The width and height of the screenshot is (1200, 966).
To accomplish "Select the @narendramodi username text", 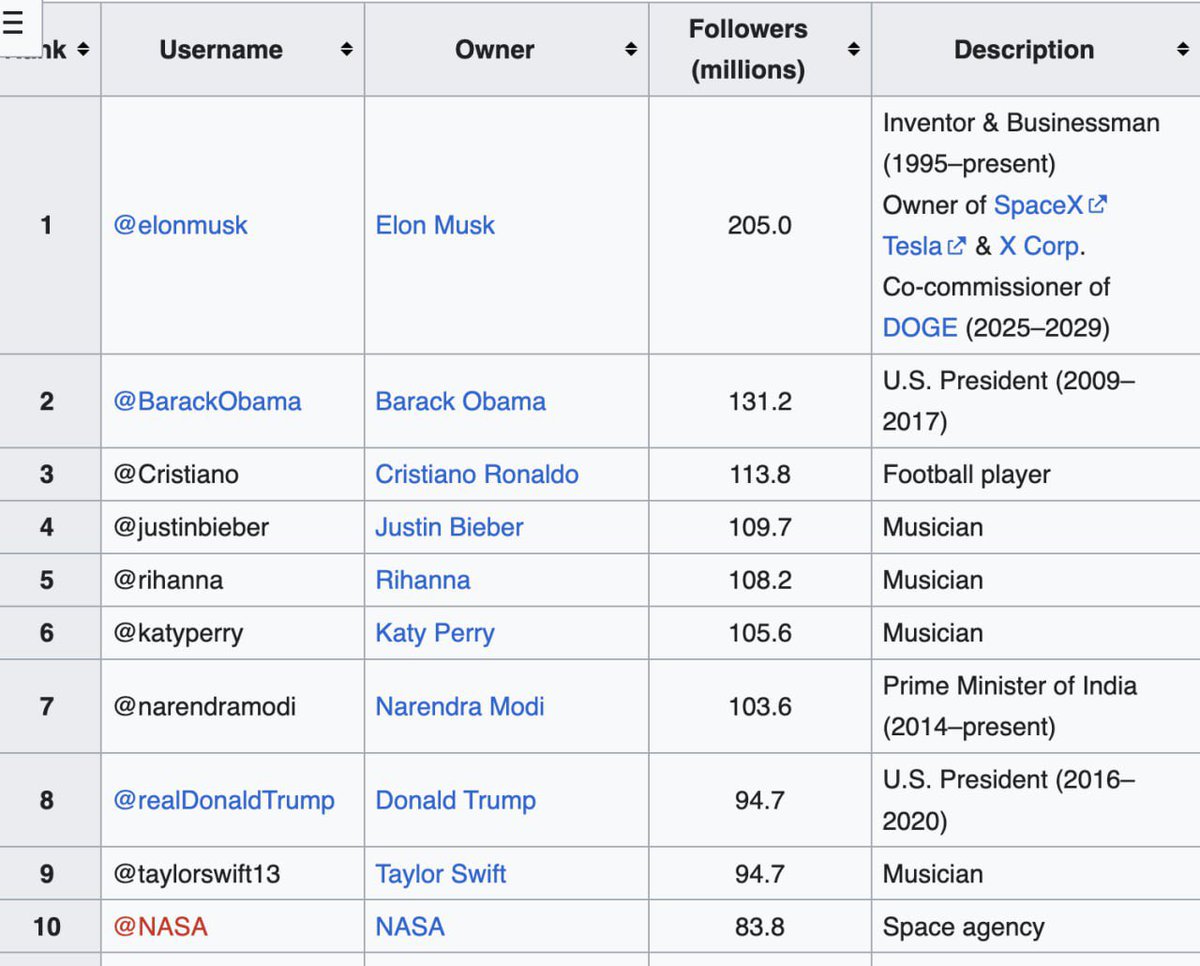I will (204, 706).
